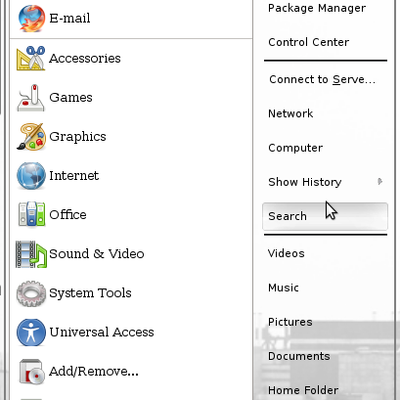This screenshot has height=400, width=400.
Task: Click the Universal Access person icon
Action: tap(31, 332)
